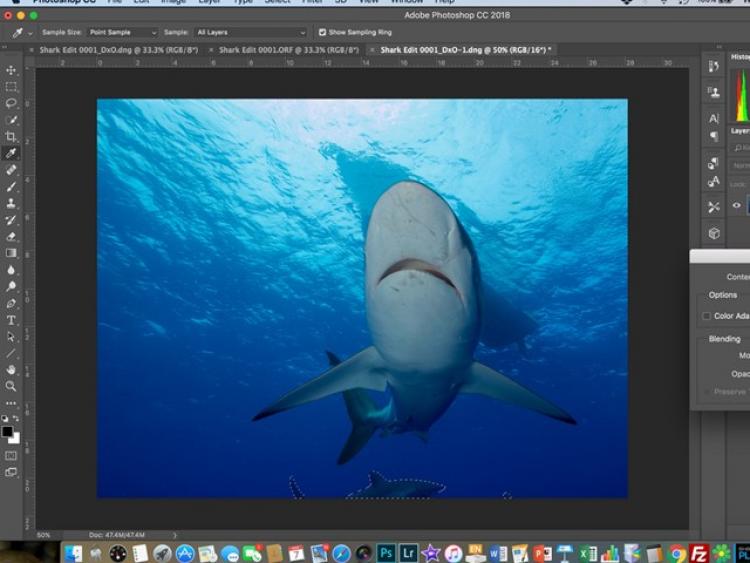Click the zoom percentage field in status bar
The height and width of the screenshot is (563, 750).
tap(44, 535)
